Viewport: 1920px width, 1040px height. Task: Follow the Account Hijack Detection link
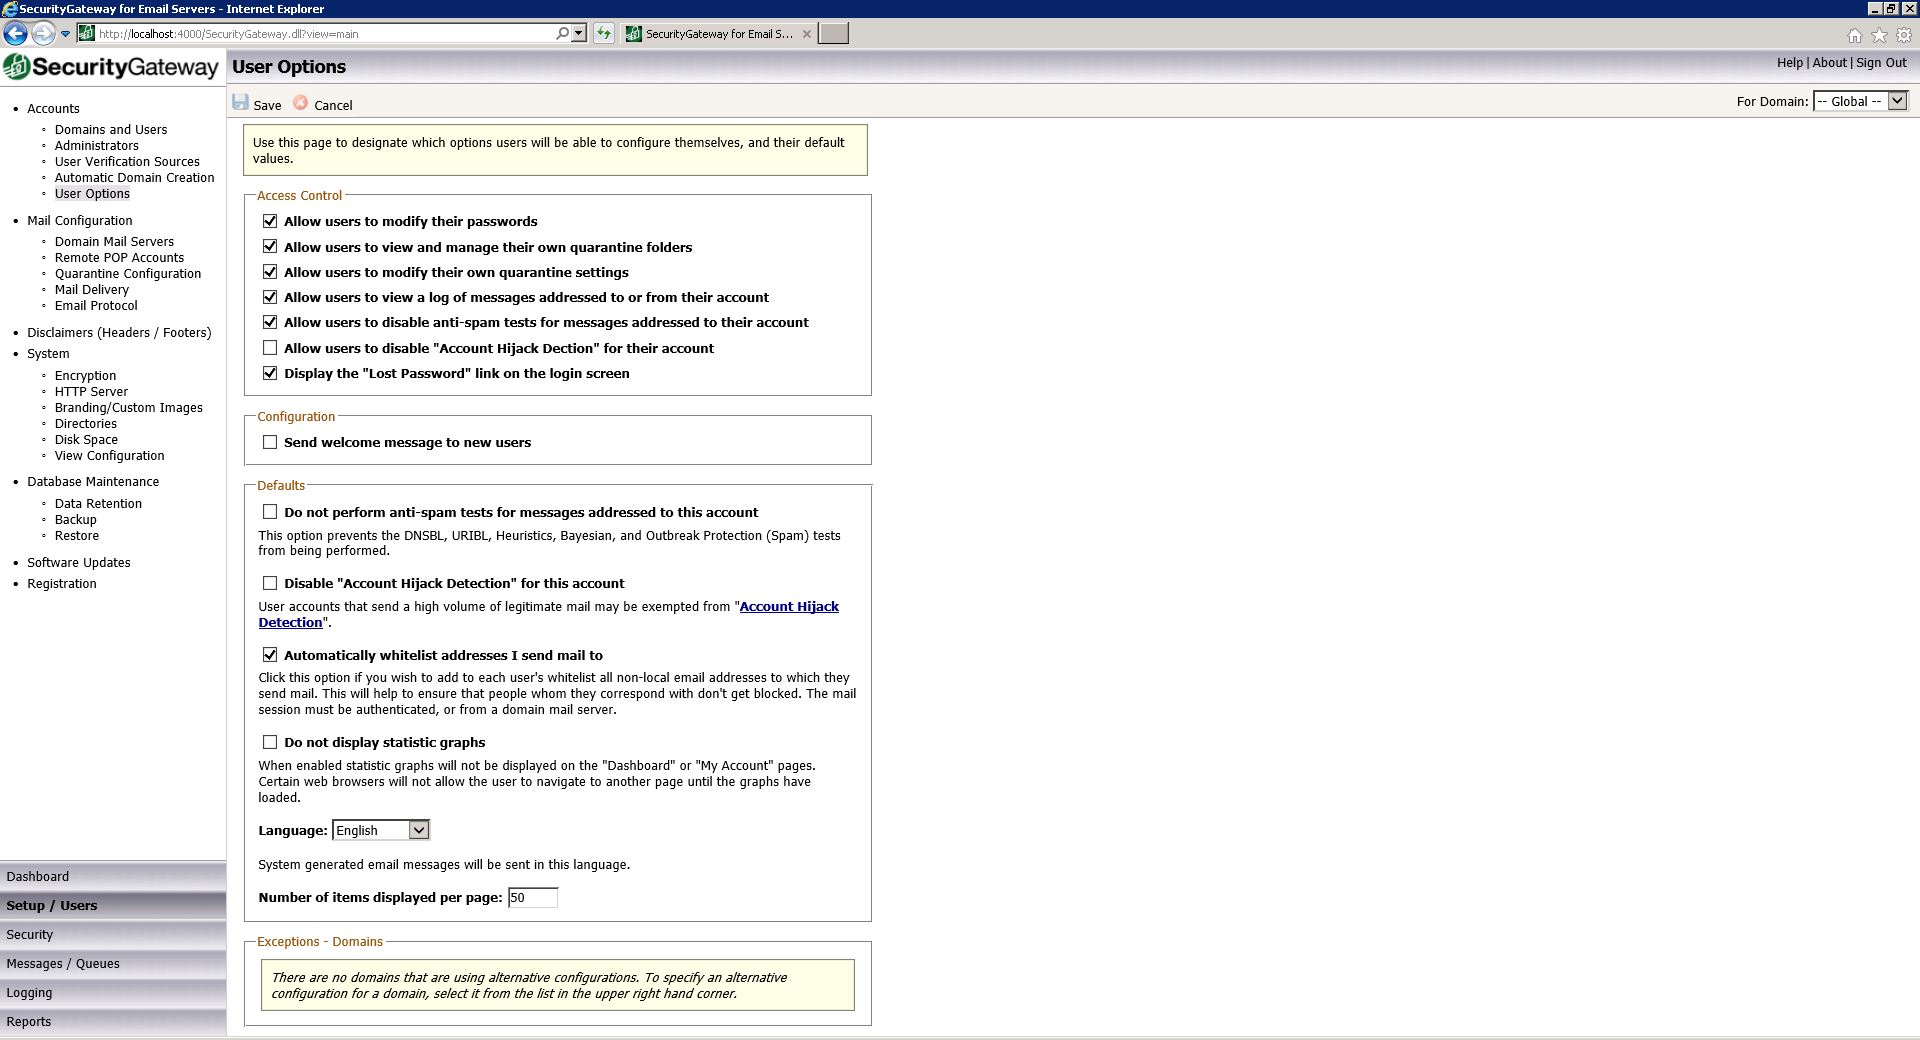(788, 607)
